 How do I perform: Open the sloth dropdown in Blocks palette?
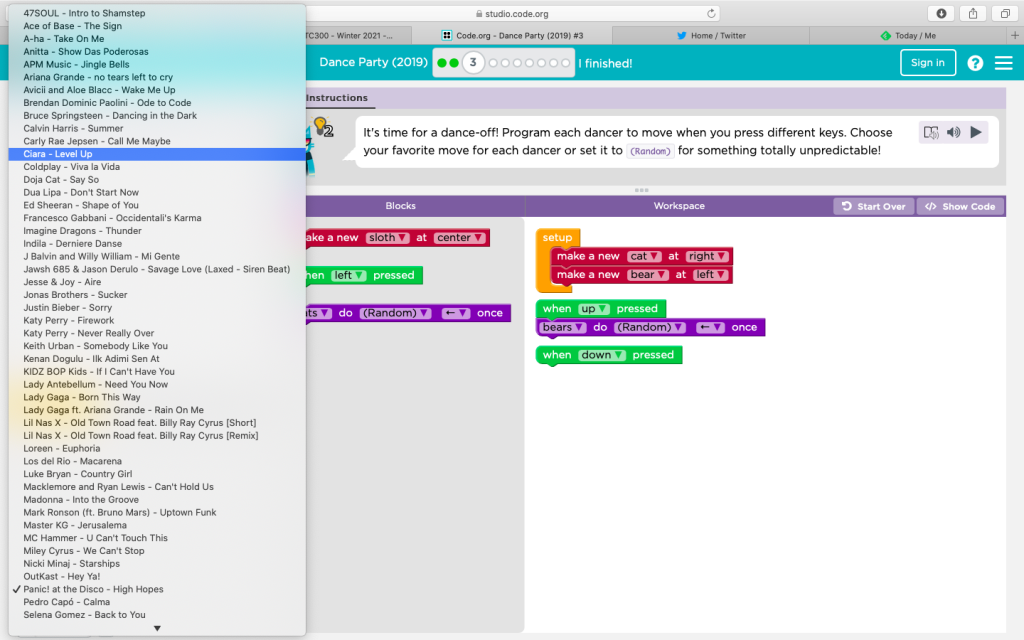(388, 238)
